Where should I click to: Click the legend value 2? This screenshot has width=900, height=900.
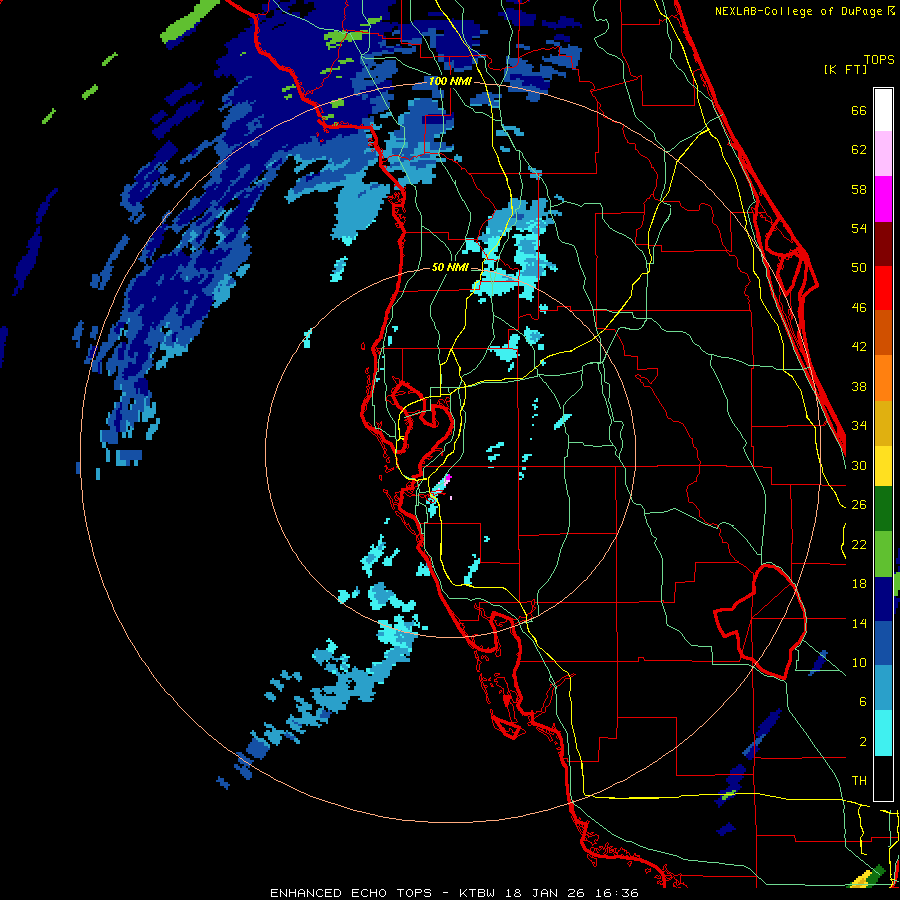tap(863, 742)
